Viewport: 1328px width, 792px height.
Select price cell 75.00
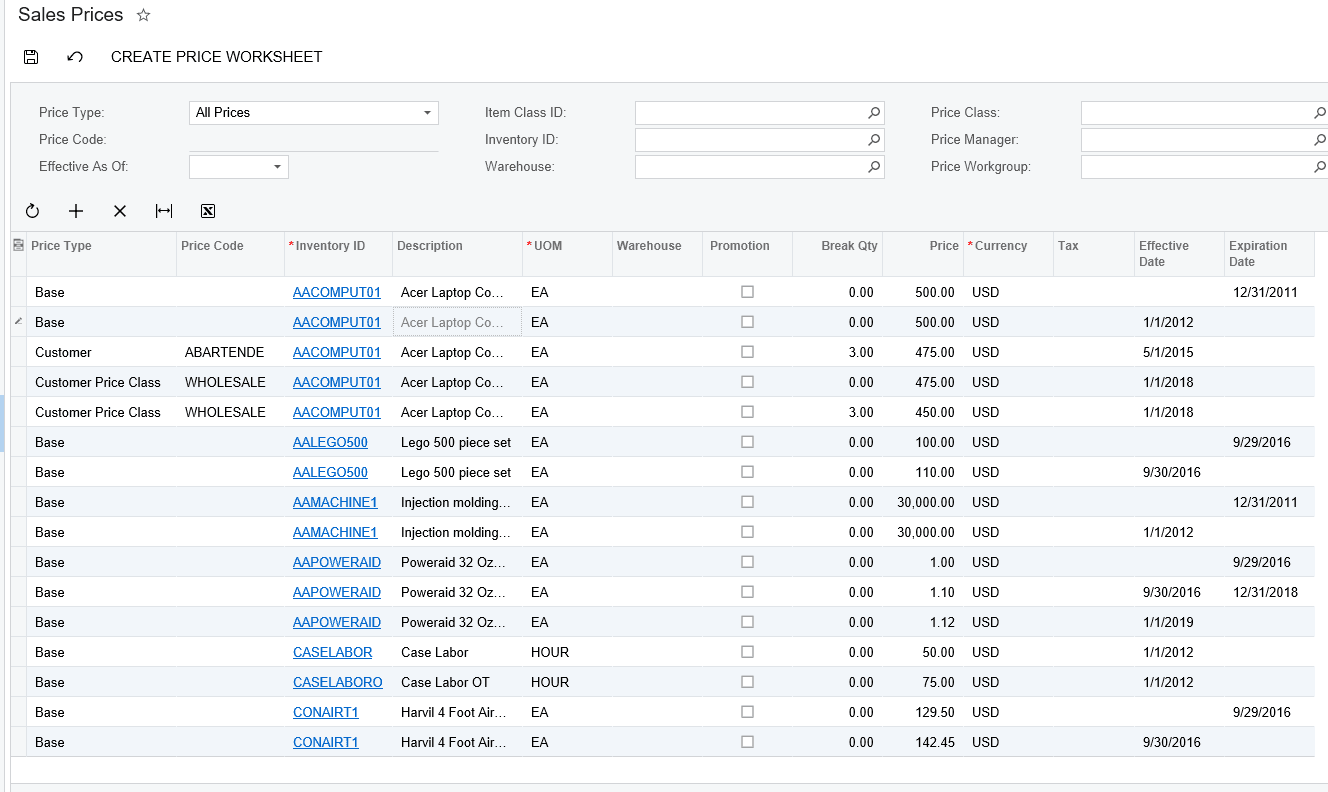923,682
